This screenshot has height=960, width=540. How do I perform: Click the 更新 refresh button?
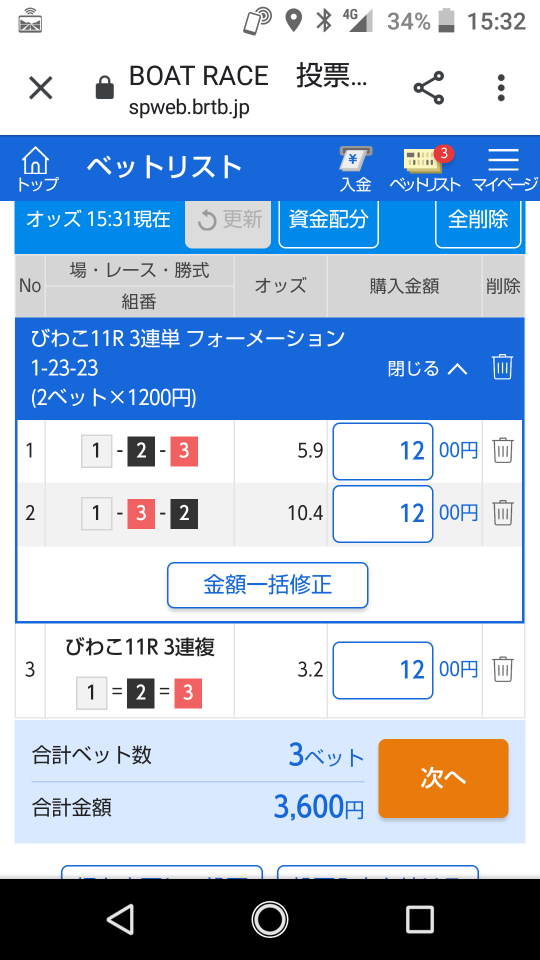point(228,220)
